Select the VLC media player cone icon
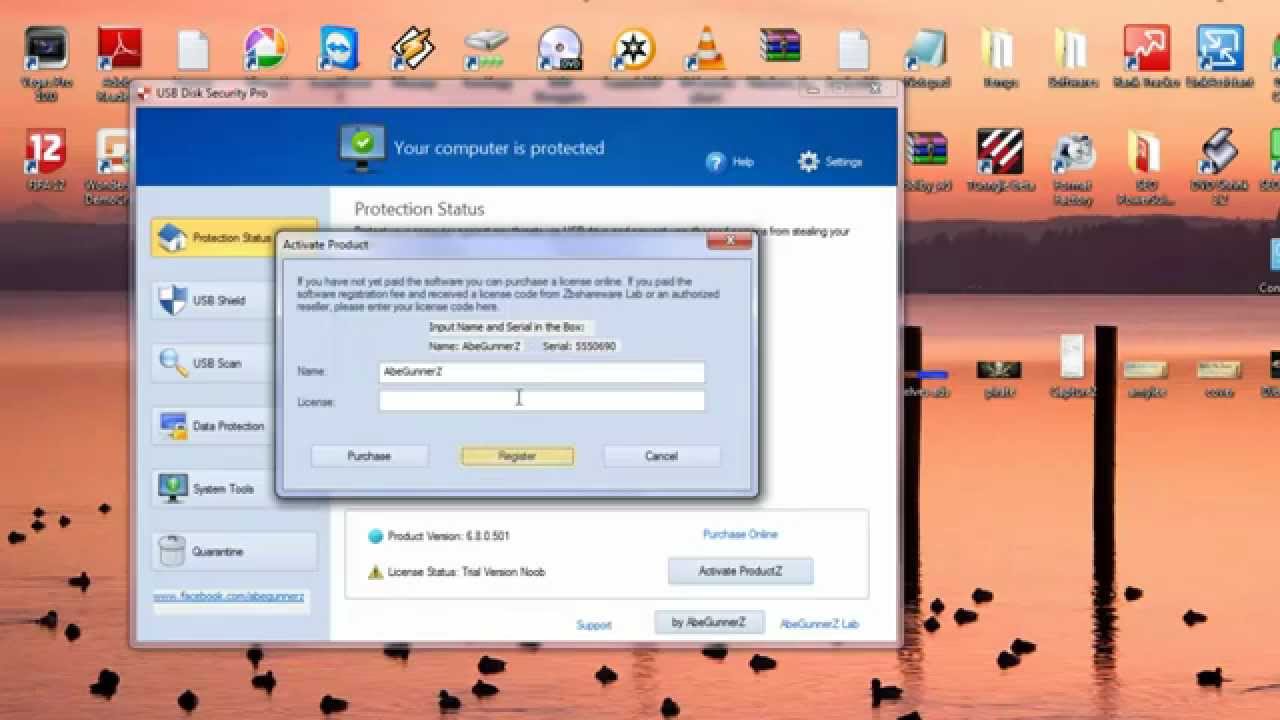Image resolution: width=1280 pixels, height=720 pixels. tap(707, 50)
